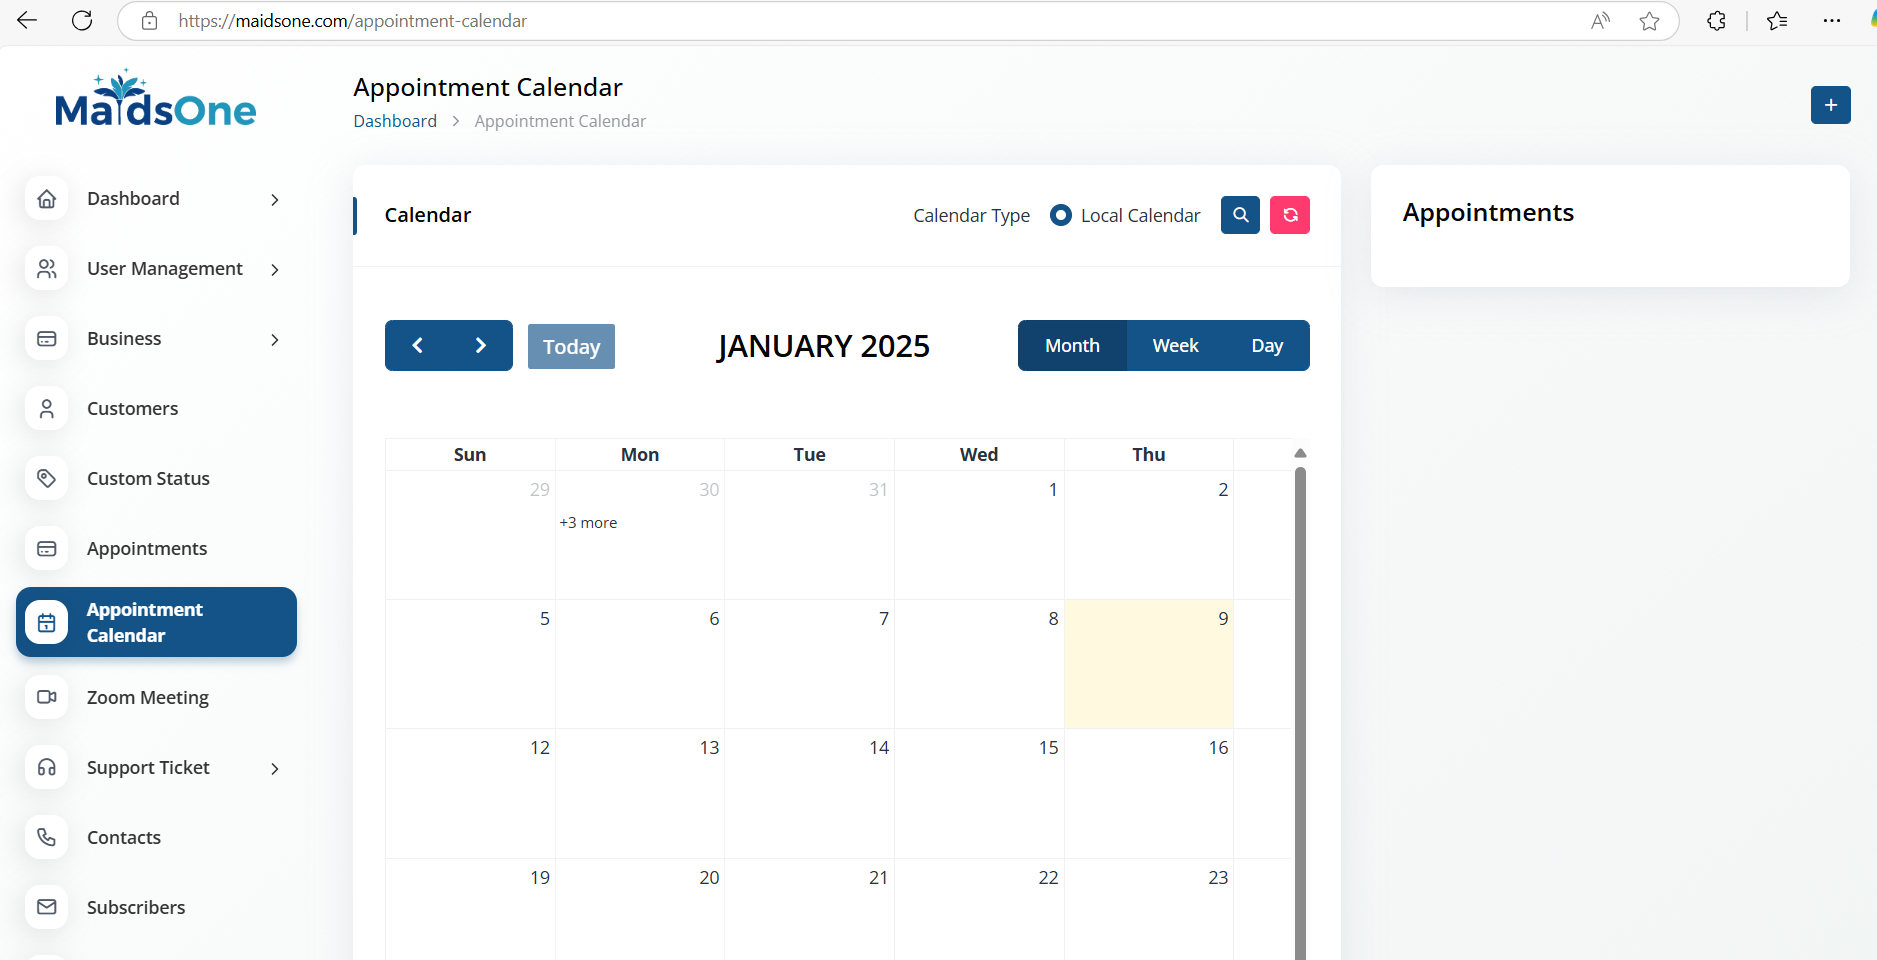Open Zoom Meeting from the sidebar
Viewport: 1877px width, 960px height.
click(147, 697)
